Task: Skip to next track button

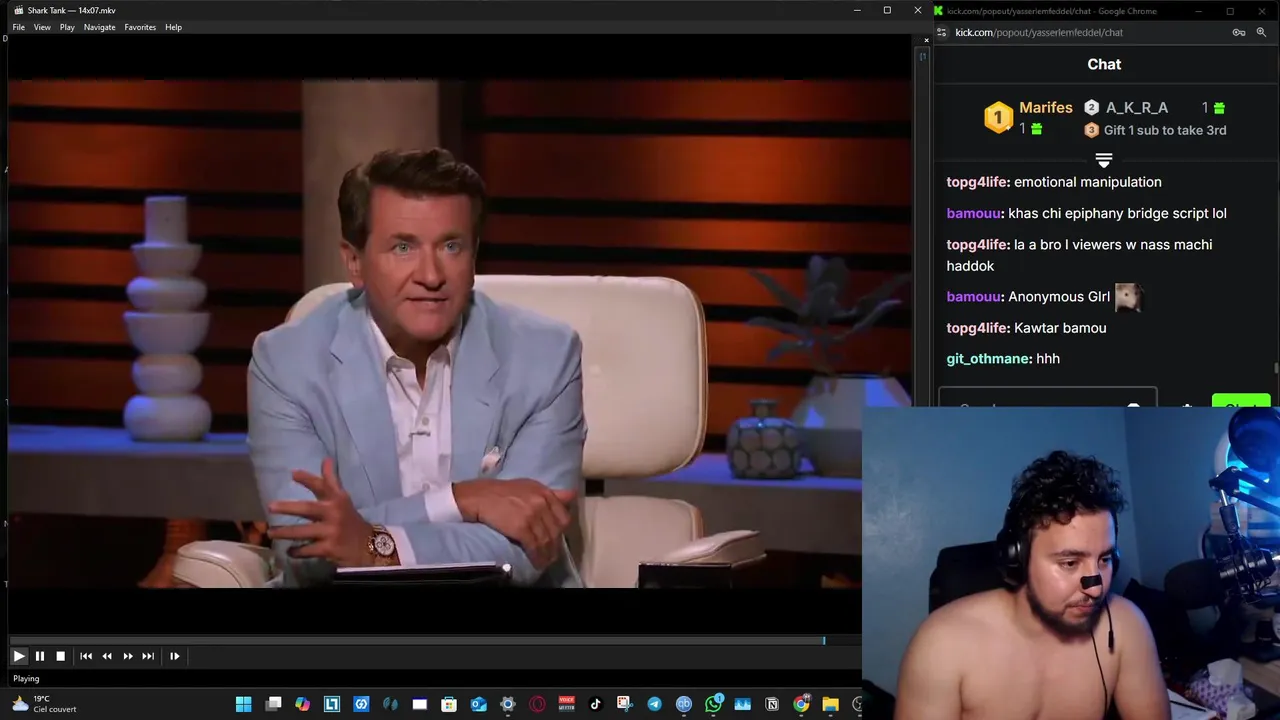Action: pos(148,656)
